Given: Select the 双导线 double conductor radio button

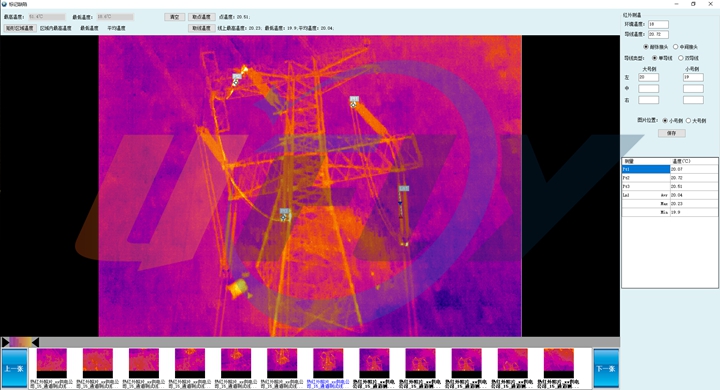Looking at the screenshot, I should coord(681,58).
